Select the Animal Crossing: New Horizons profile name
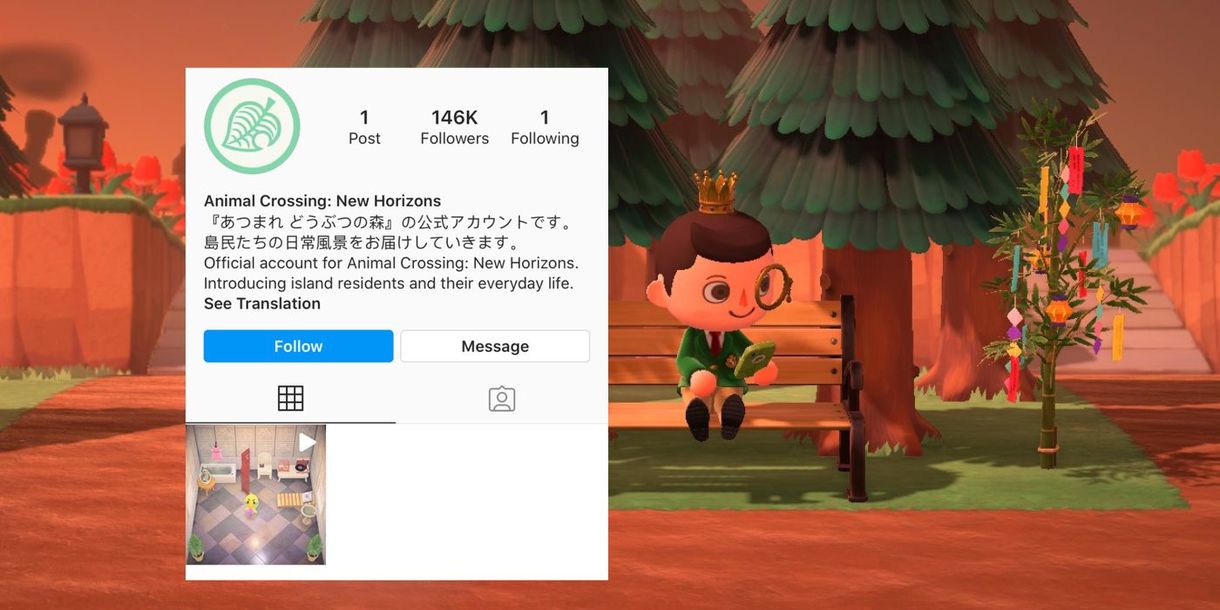The image size is (1220, 610). (322, 201)
